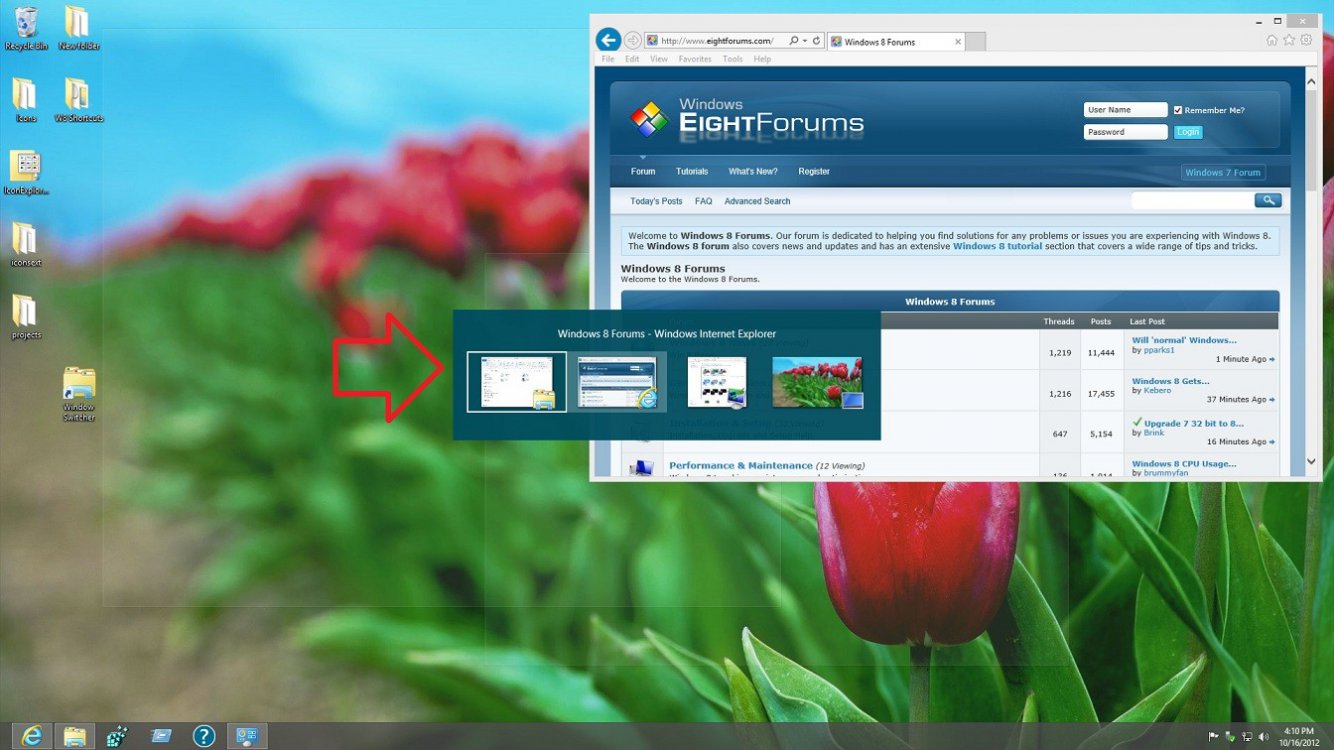Select the tulip desktop thumbnail in the window switcher
This screenshot has height=750, width=1334.
(x=817, y=381)
